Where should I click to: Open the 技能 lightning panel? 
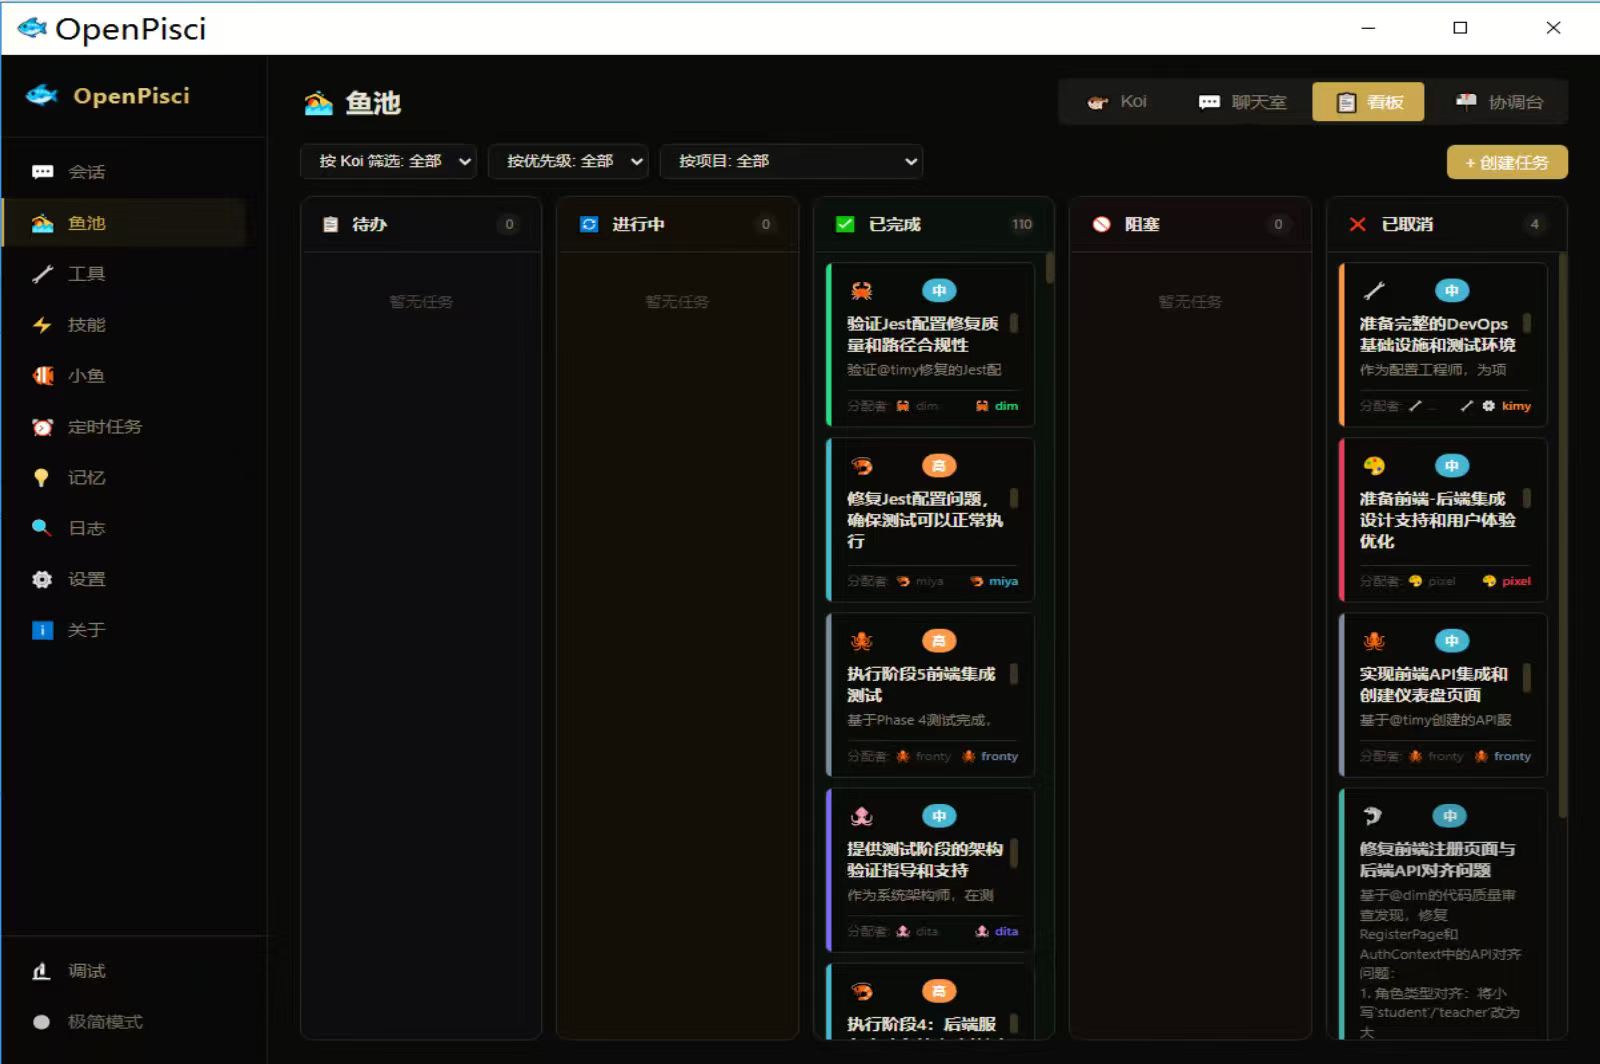click(x=86, y=324)
